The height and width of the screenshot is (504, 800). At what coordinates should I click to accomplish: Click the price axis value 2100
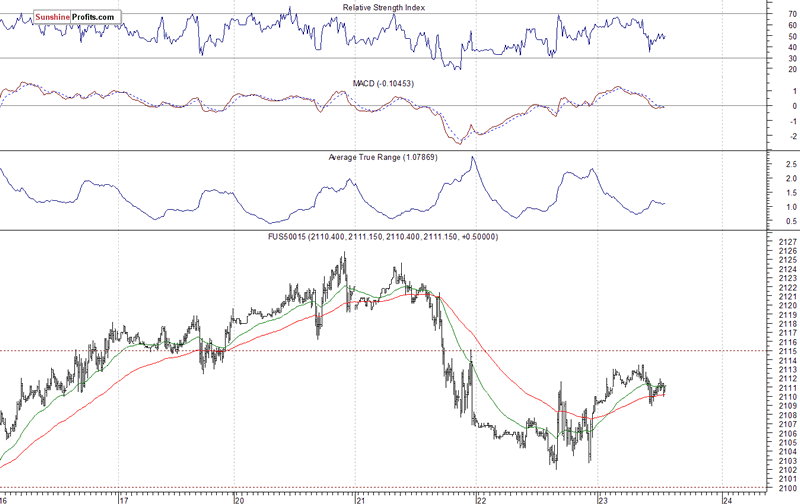[788, 488]
